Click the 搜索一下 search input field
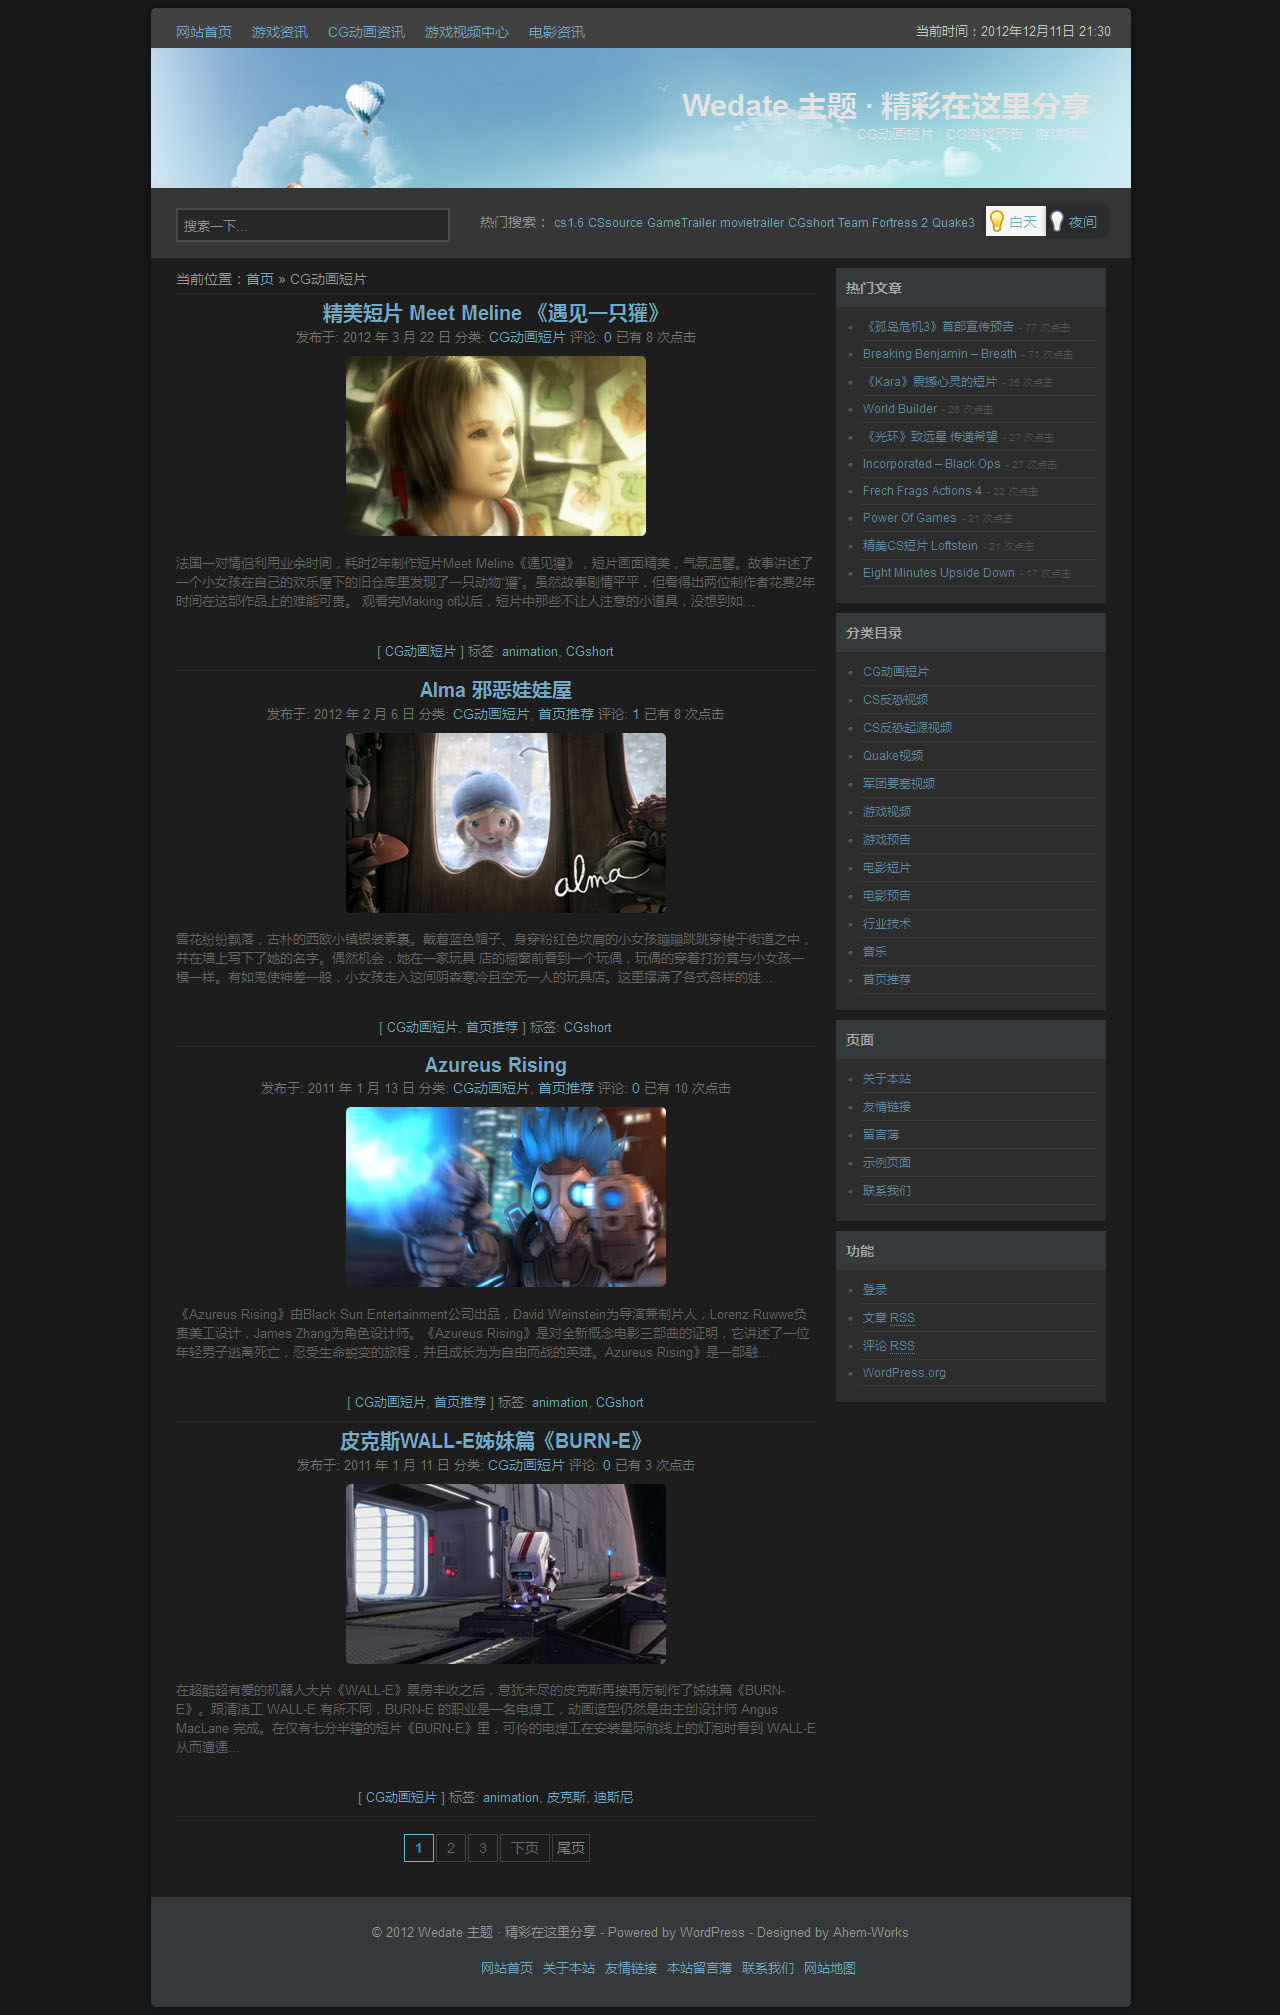 click(313, 225)
